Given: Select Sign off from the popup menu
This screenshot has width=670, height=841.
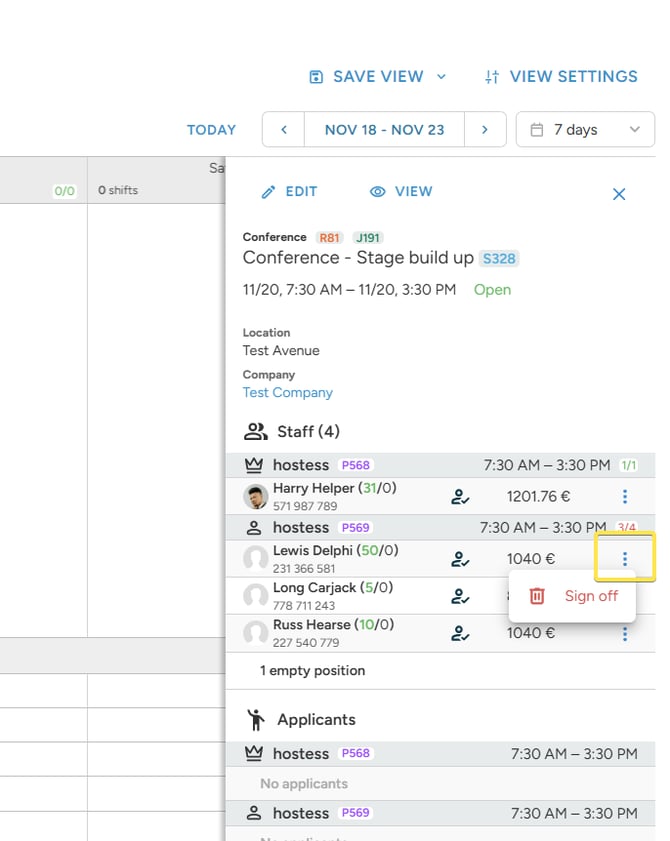Looking at the screenshot, I should point(572,596).
